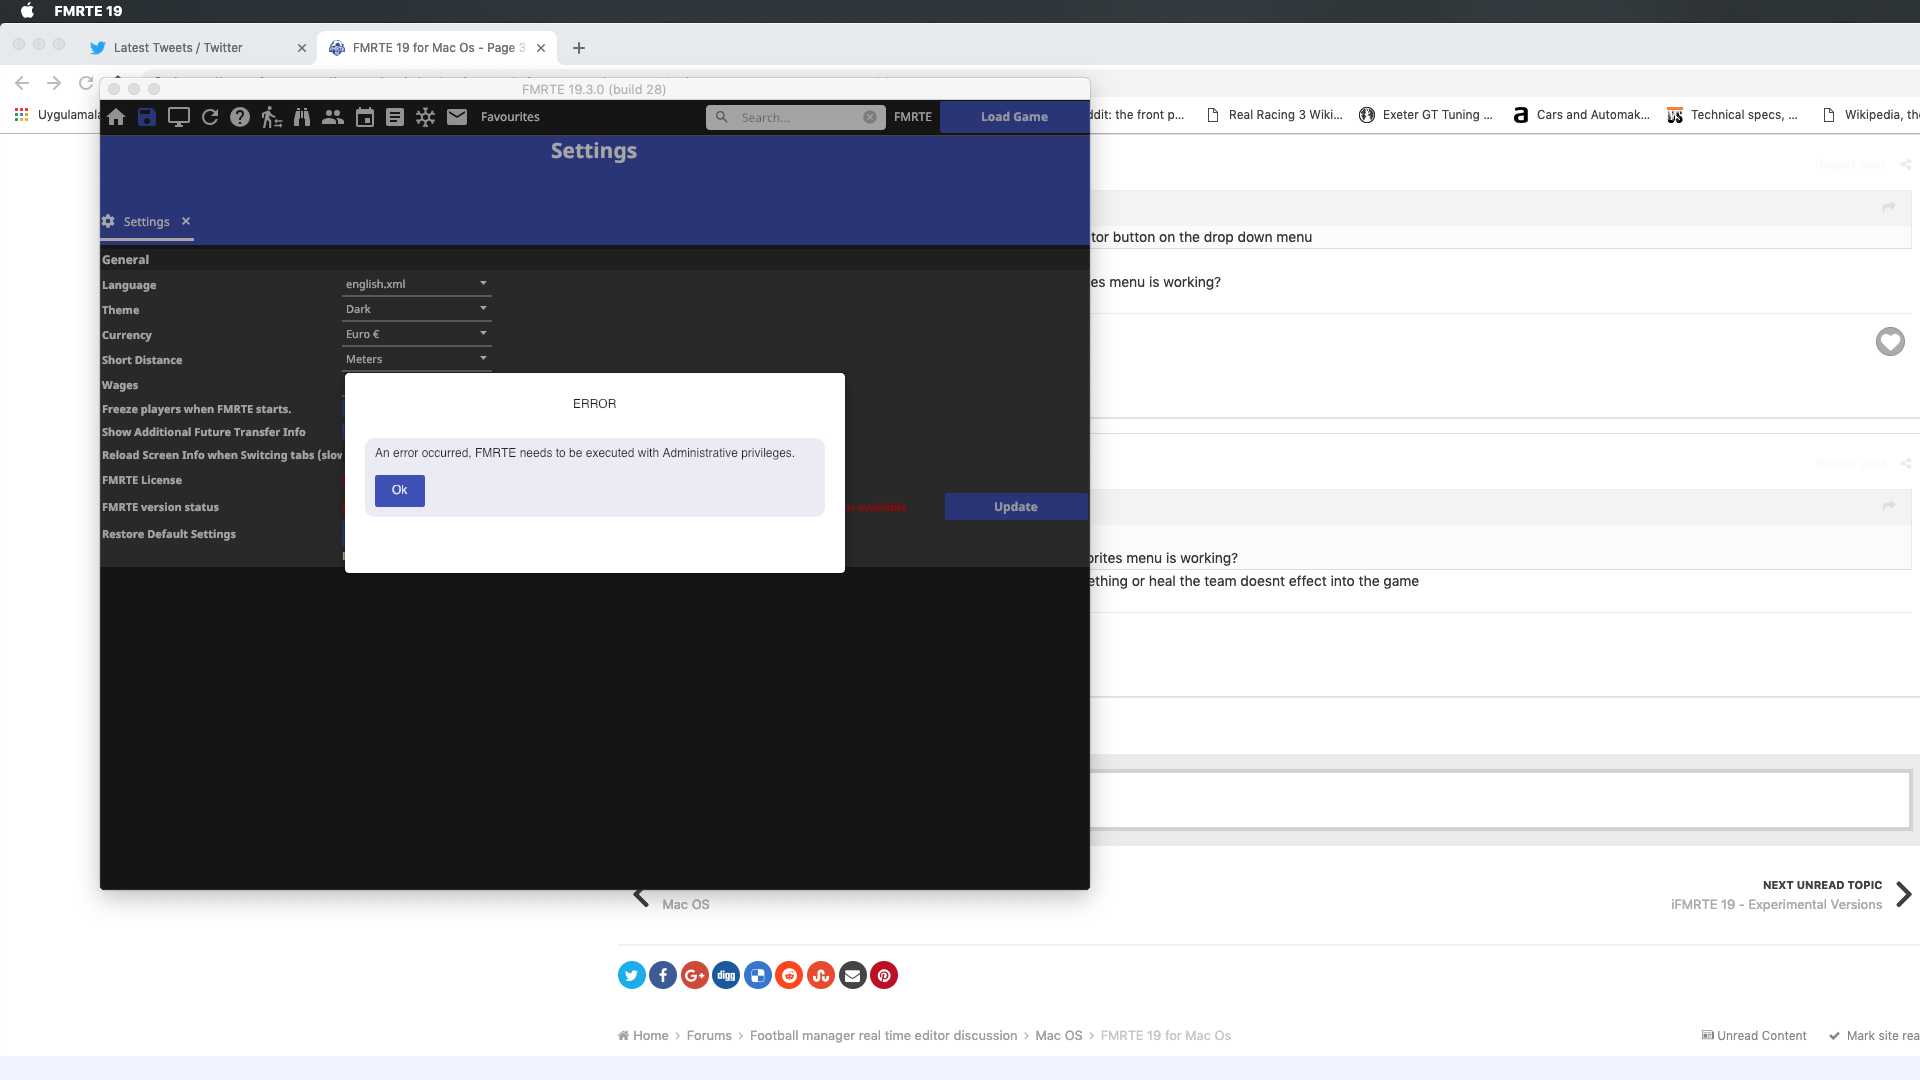Click the reload arrow icon in FMRTE toolbar

[210, 117]
